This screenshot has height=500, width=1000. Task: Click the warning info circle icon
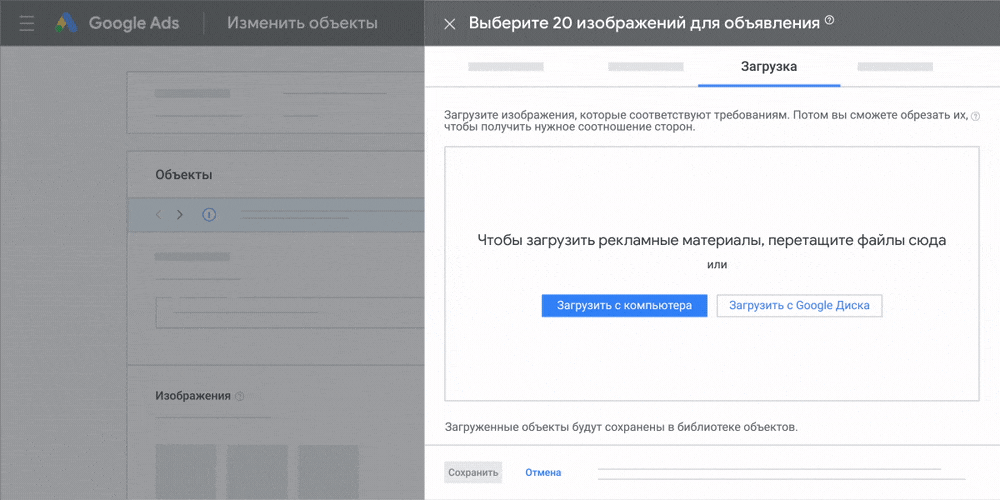[209, 215]
